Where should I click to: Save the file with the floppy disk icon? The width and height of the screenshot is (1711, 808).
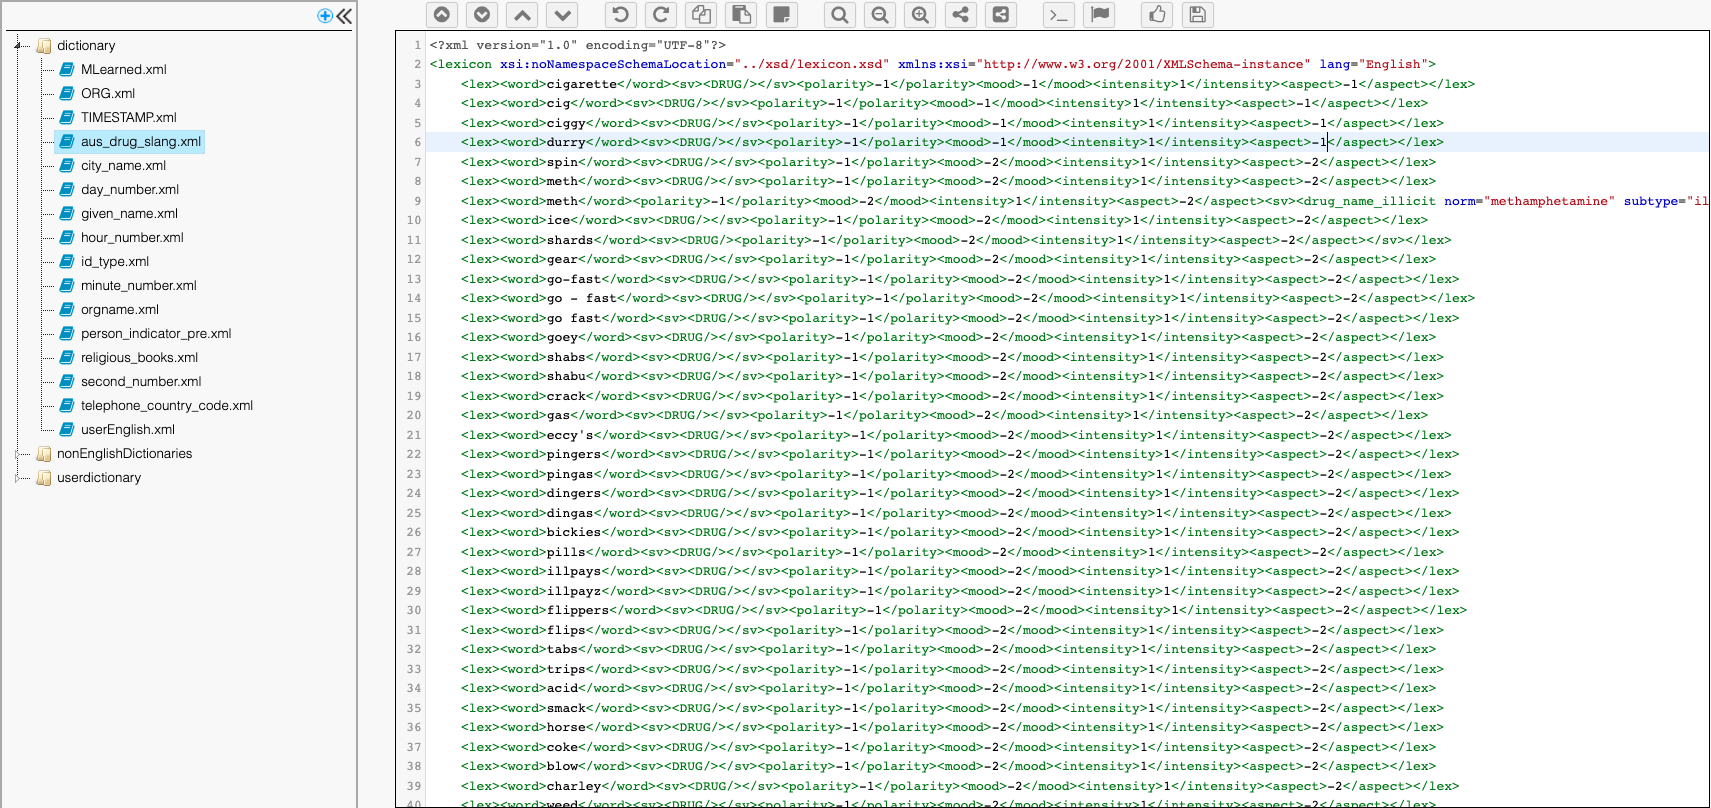click(1197, 15)
